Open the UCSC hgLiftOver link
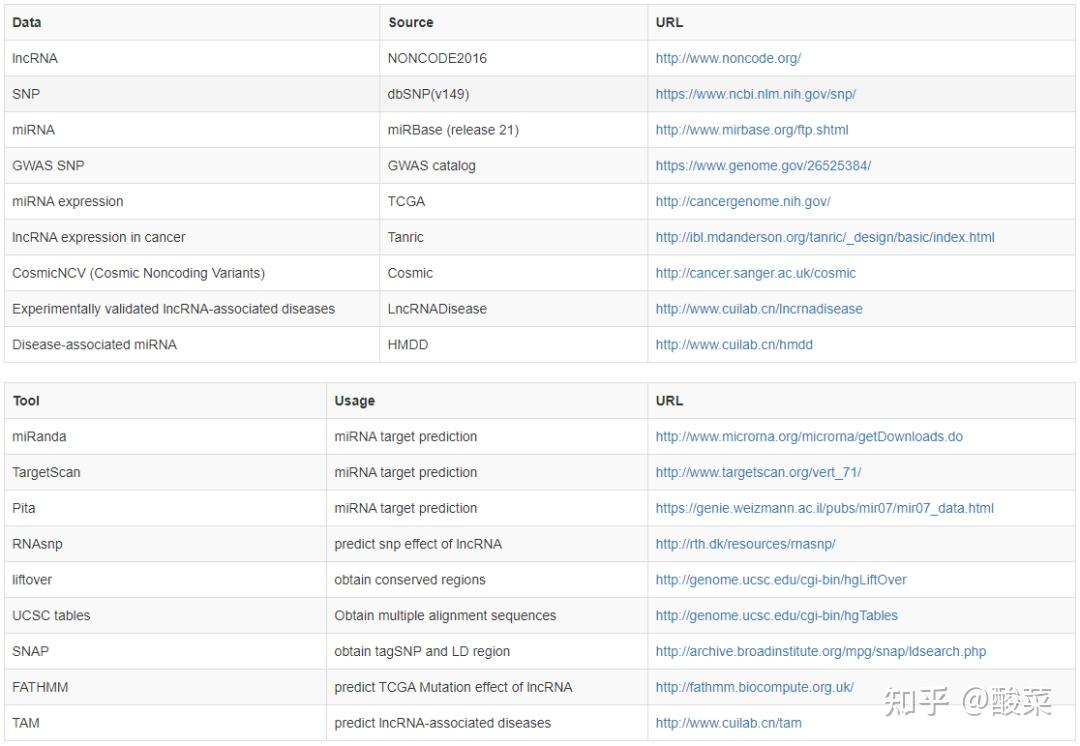This screenshot has height=746, width=1080. tap(781, 580)
